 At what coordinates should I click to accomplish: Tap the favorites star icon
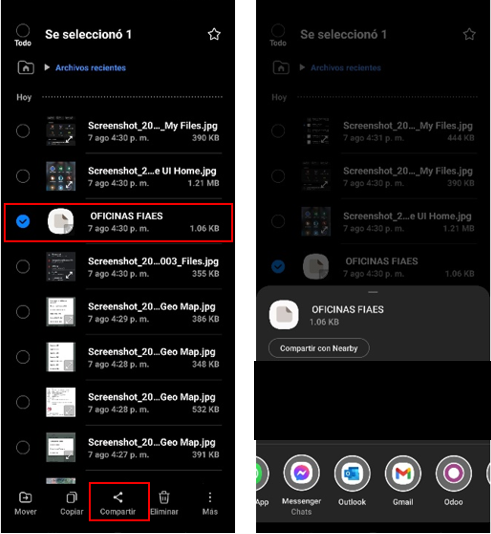pyautogui.click(x=214, y=34)
